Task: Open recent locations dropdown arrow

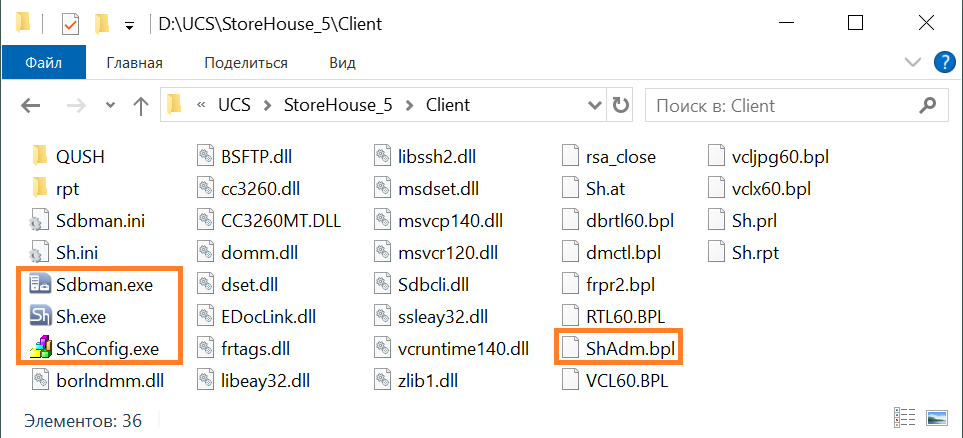Action: 110,105
